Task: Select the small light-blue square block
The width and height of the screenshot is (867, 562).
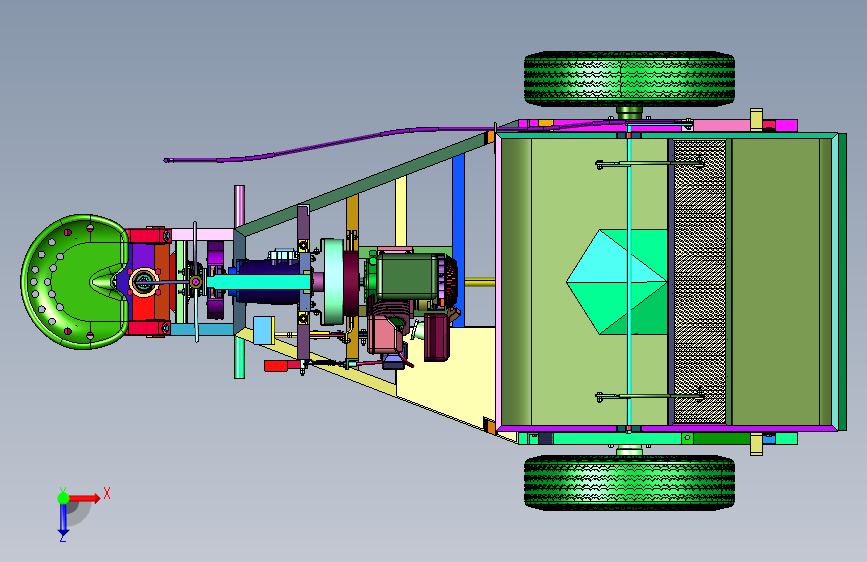Action: pos(264,330)
